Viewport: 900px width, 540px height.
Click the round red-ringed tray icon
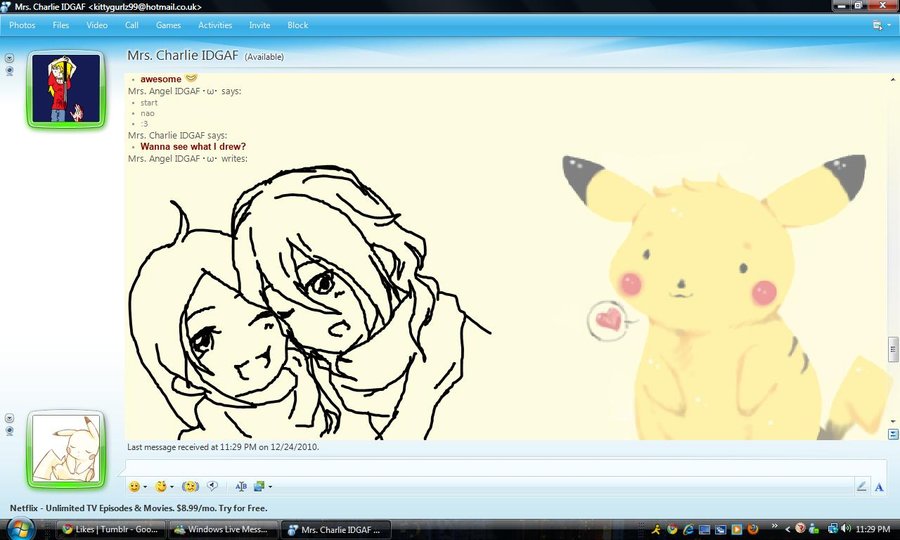(x=800, y=528)
